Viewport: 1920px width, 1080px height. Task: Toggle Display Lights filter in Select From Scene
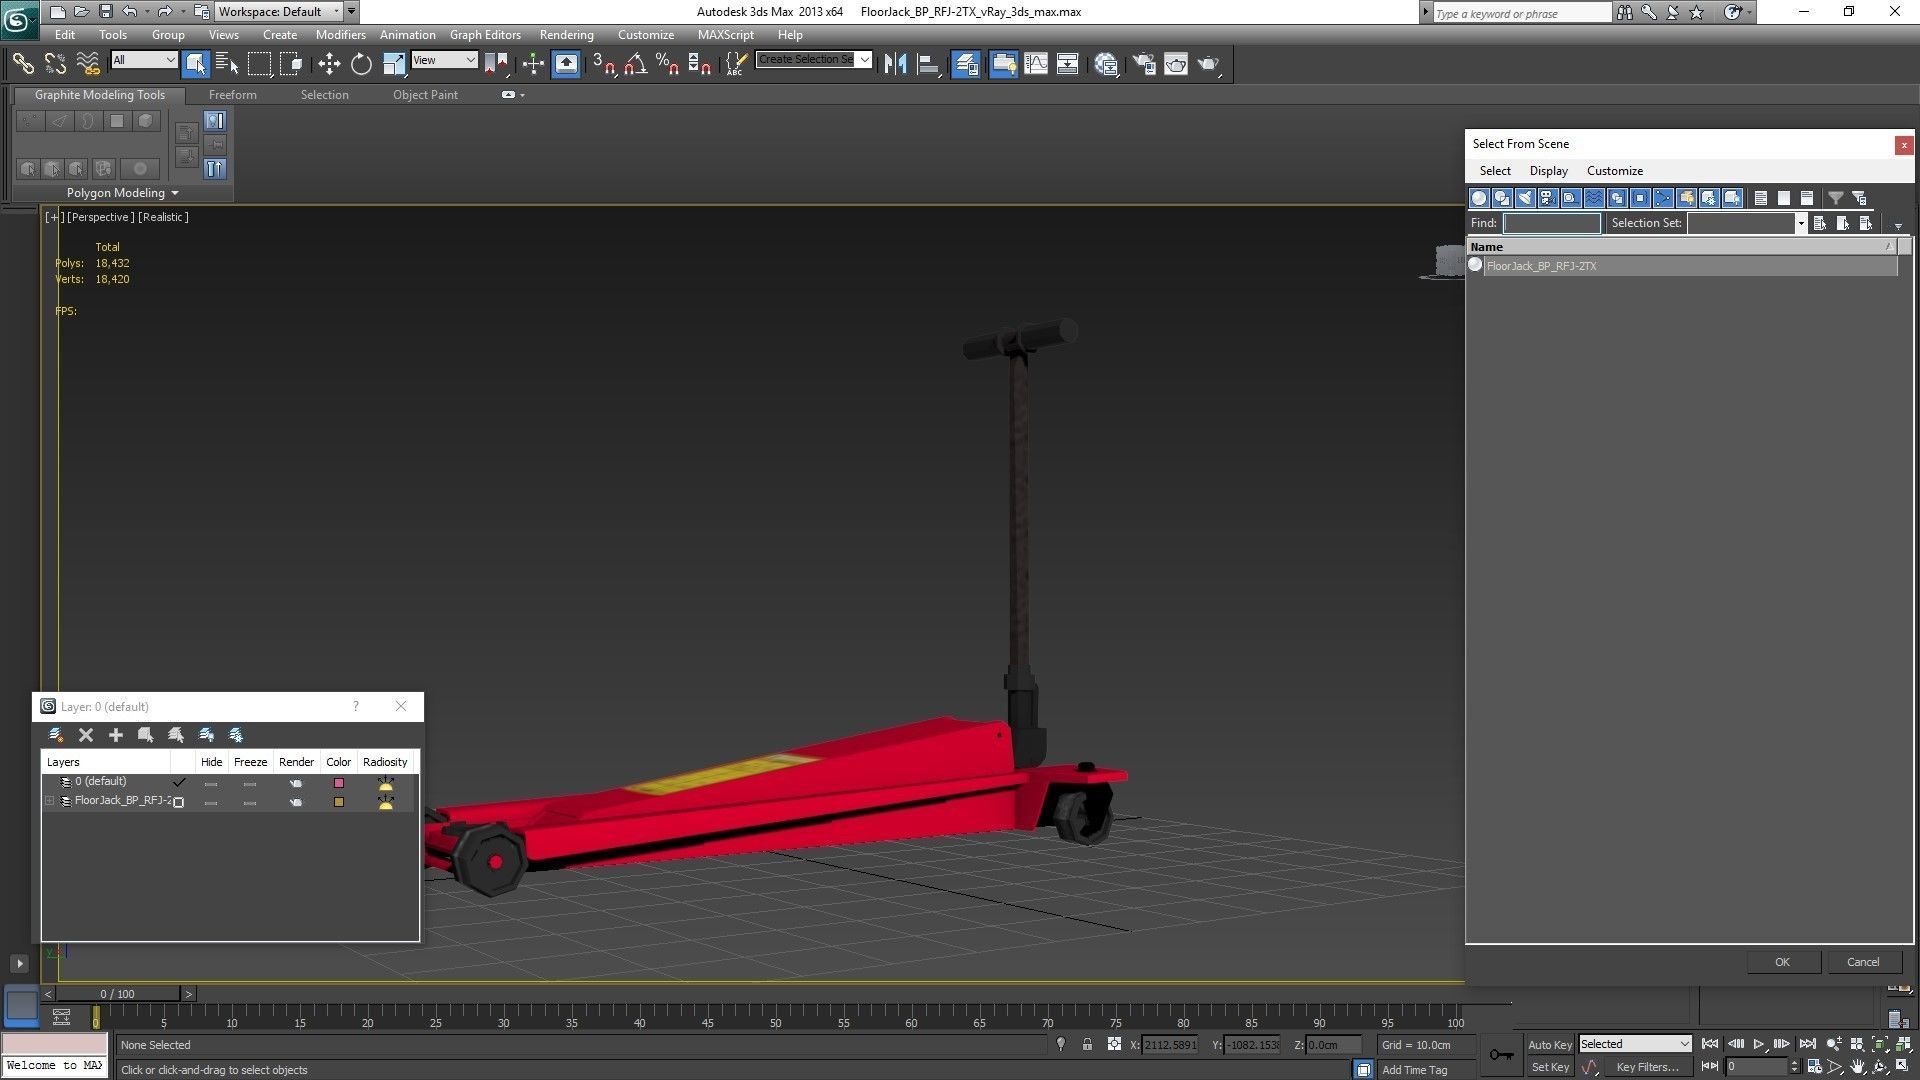pyautogui.click(x=1525, y=198)
